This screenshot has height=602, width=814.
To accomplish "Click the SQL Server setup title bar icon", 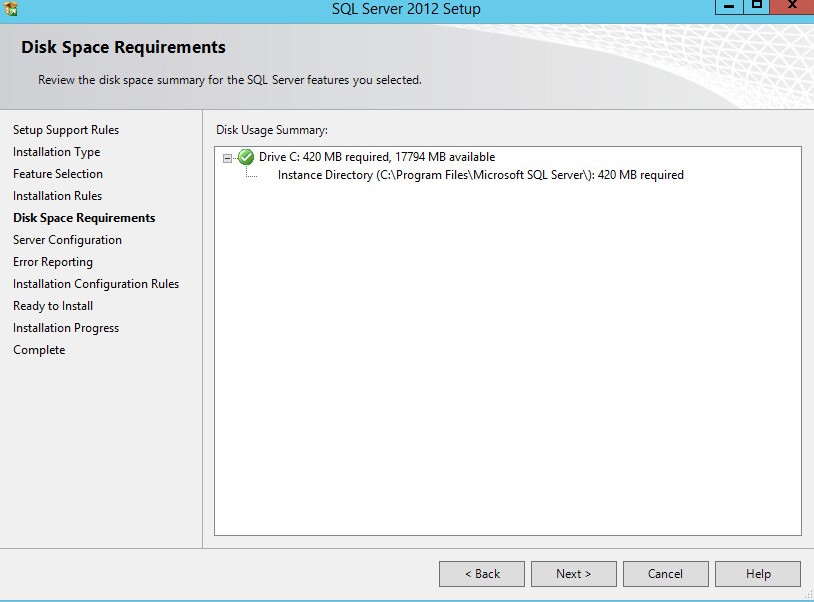I will click(10, 8).
